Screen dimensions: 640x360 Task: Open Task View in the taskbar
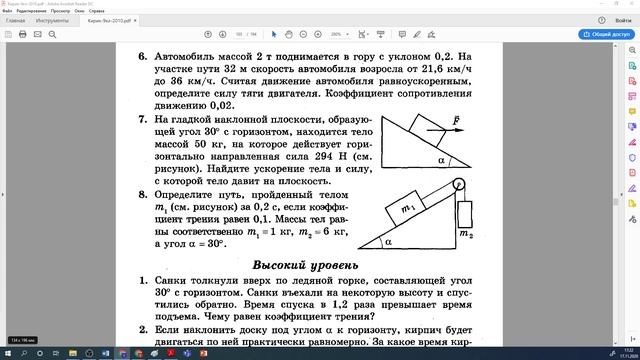(56, 353)
